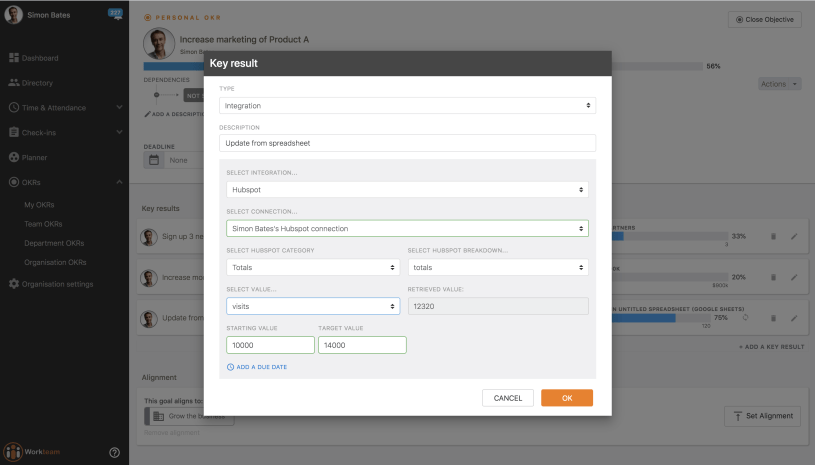Delete the 33% key result via trash icon
The width and height of the screenshot is (815, 465).
coord(772,237)
